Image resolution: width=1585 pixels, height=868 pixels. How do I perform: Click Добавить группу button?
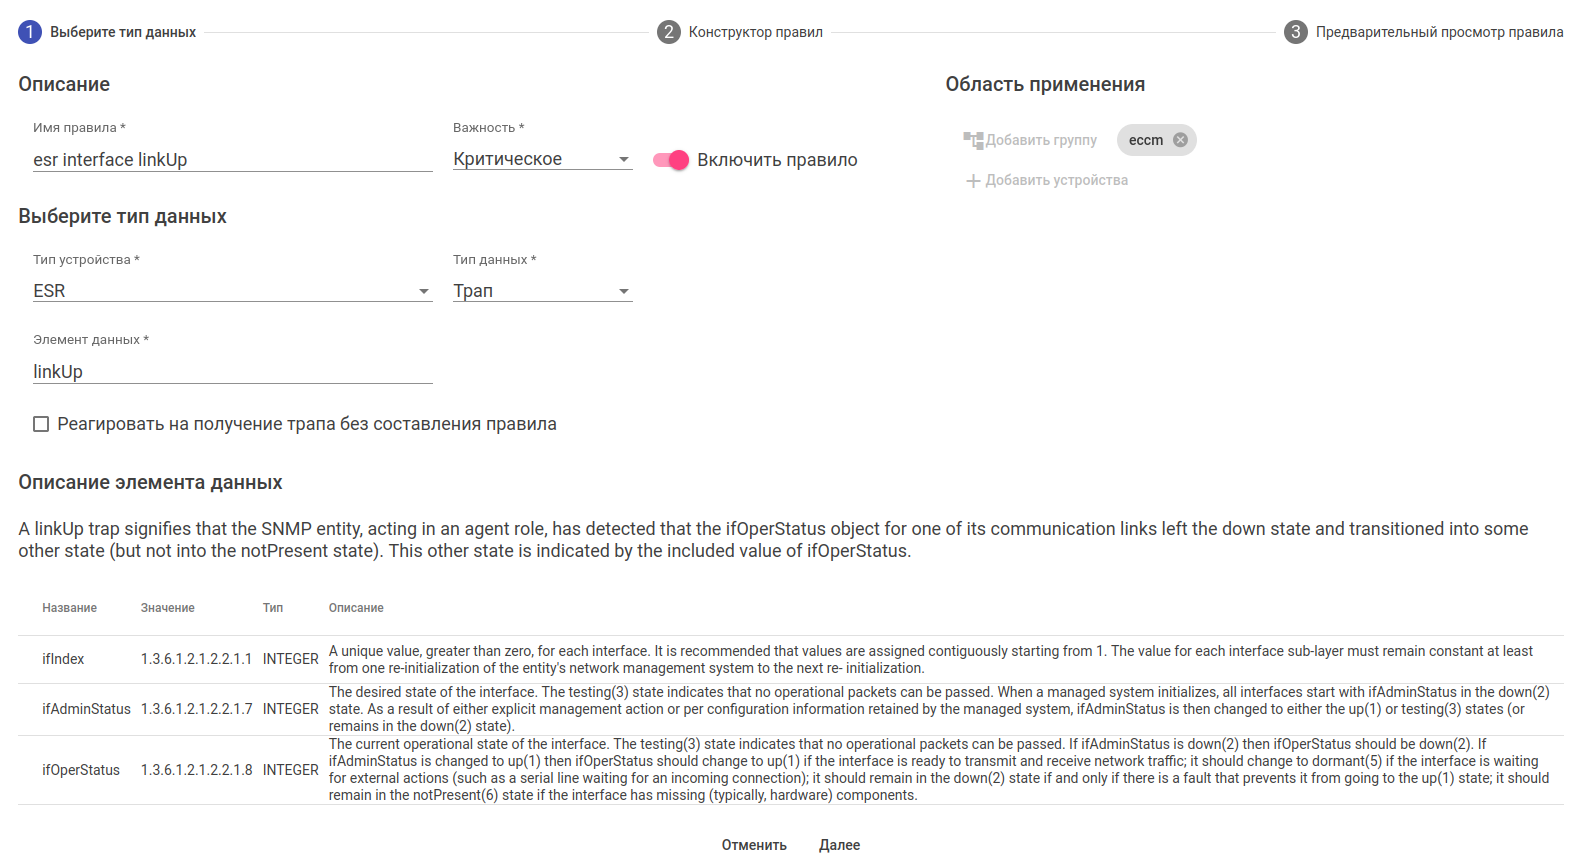tap(1041, 140)
